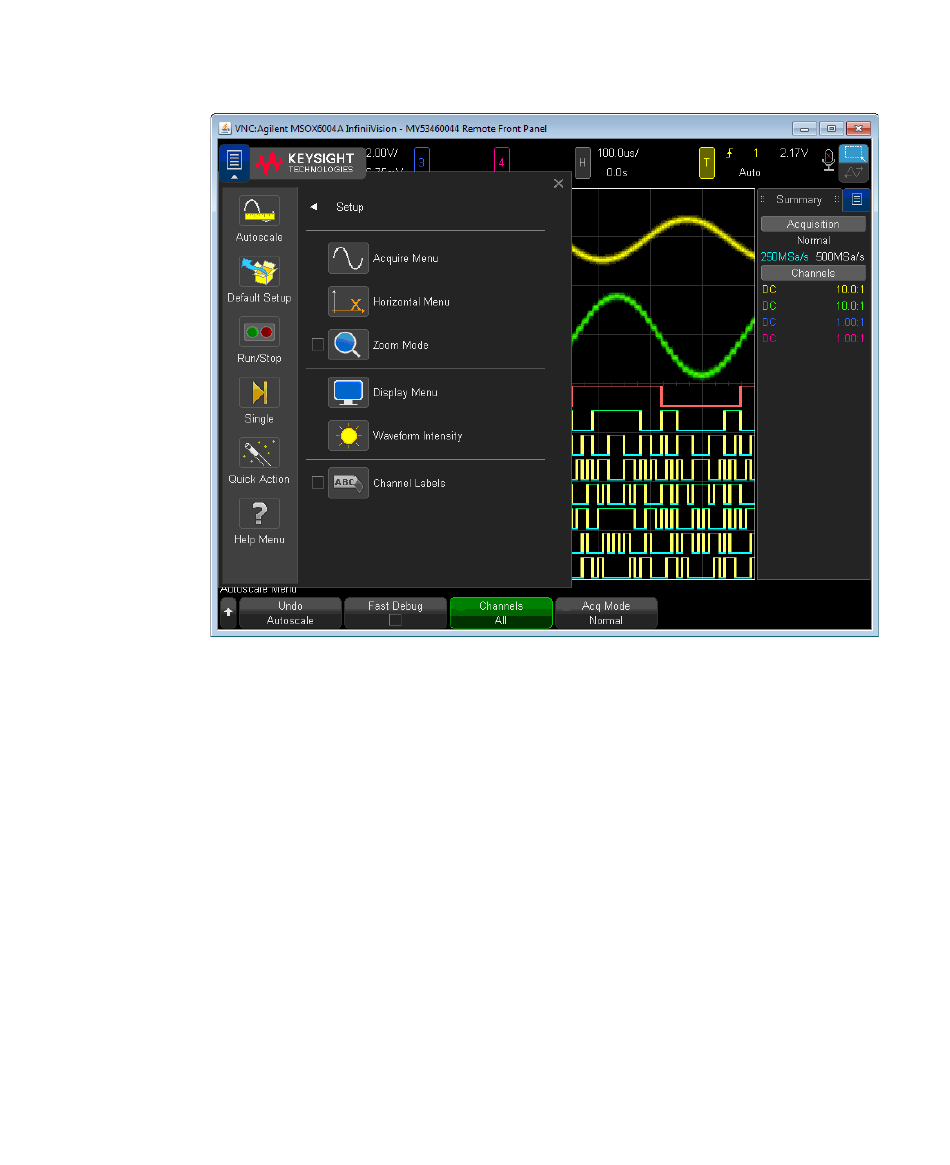This screenshot has width=950, height=1165.
Task: Click the Acquisition header in Summary
Action: point(813,224)
